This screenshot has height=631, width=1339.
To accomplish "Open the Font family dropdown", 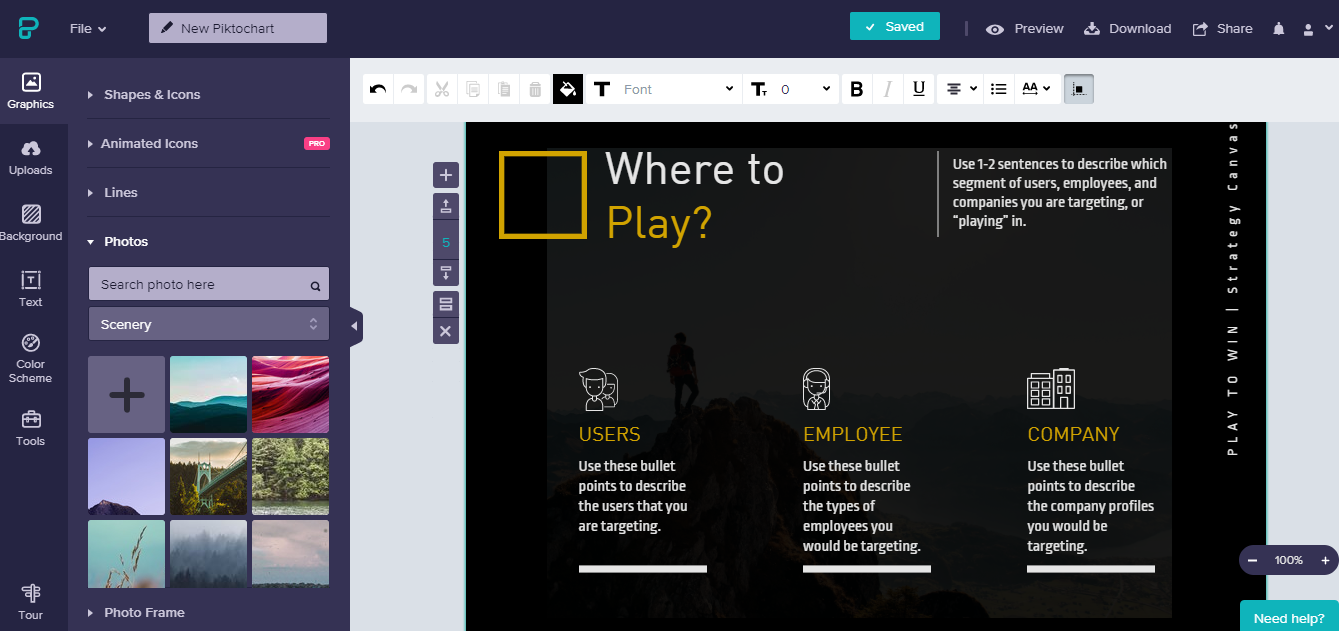I will coord(677,89).
